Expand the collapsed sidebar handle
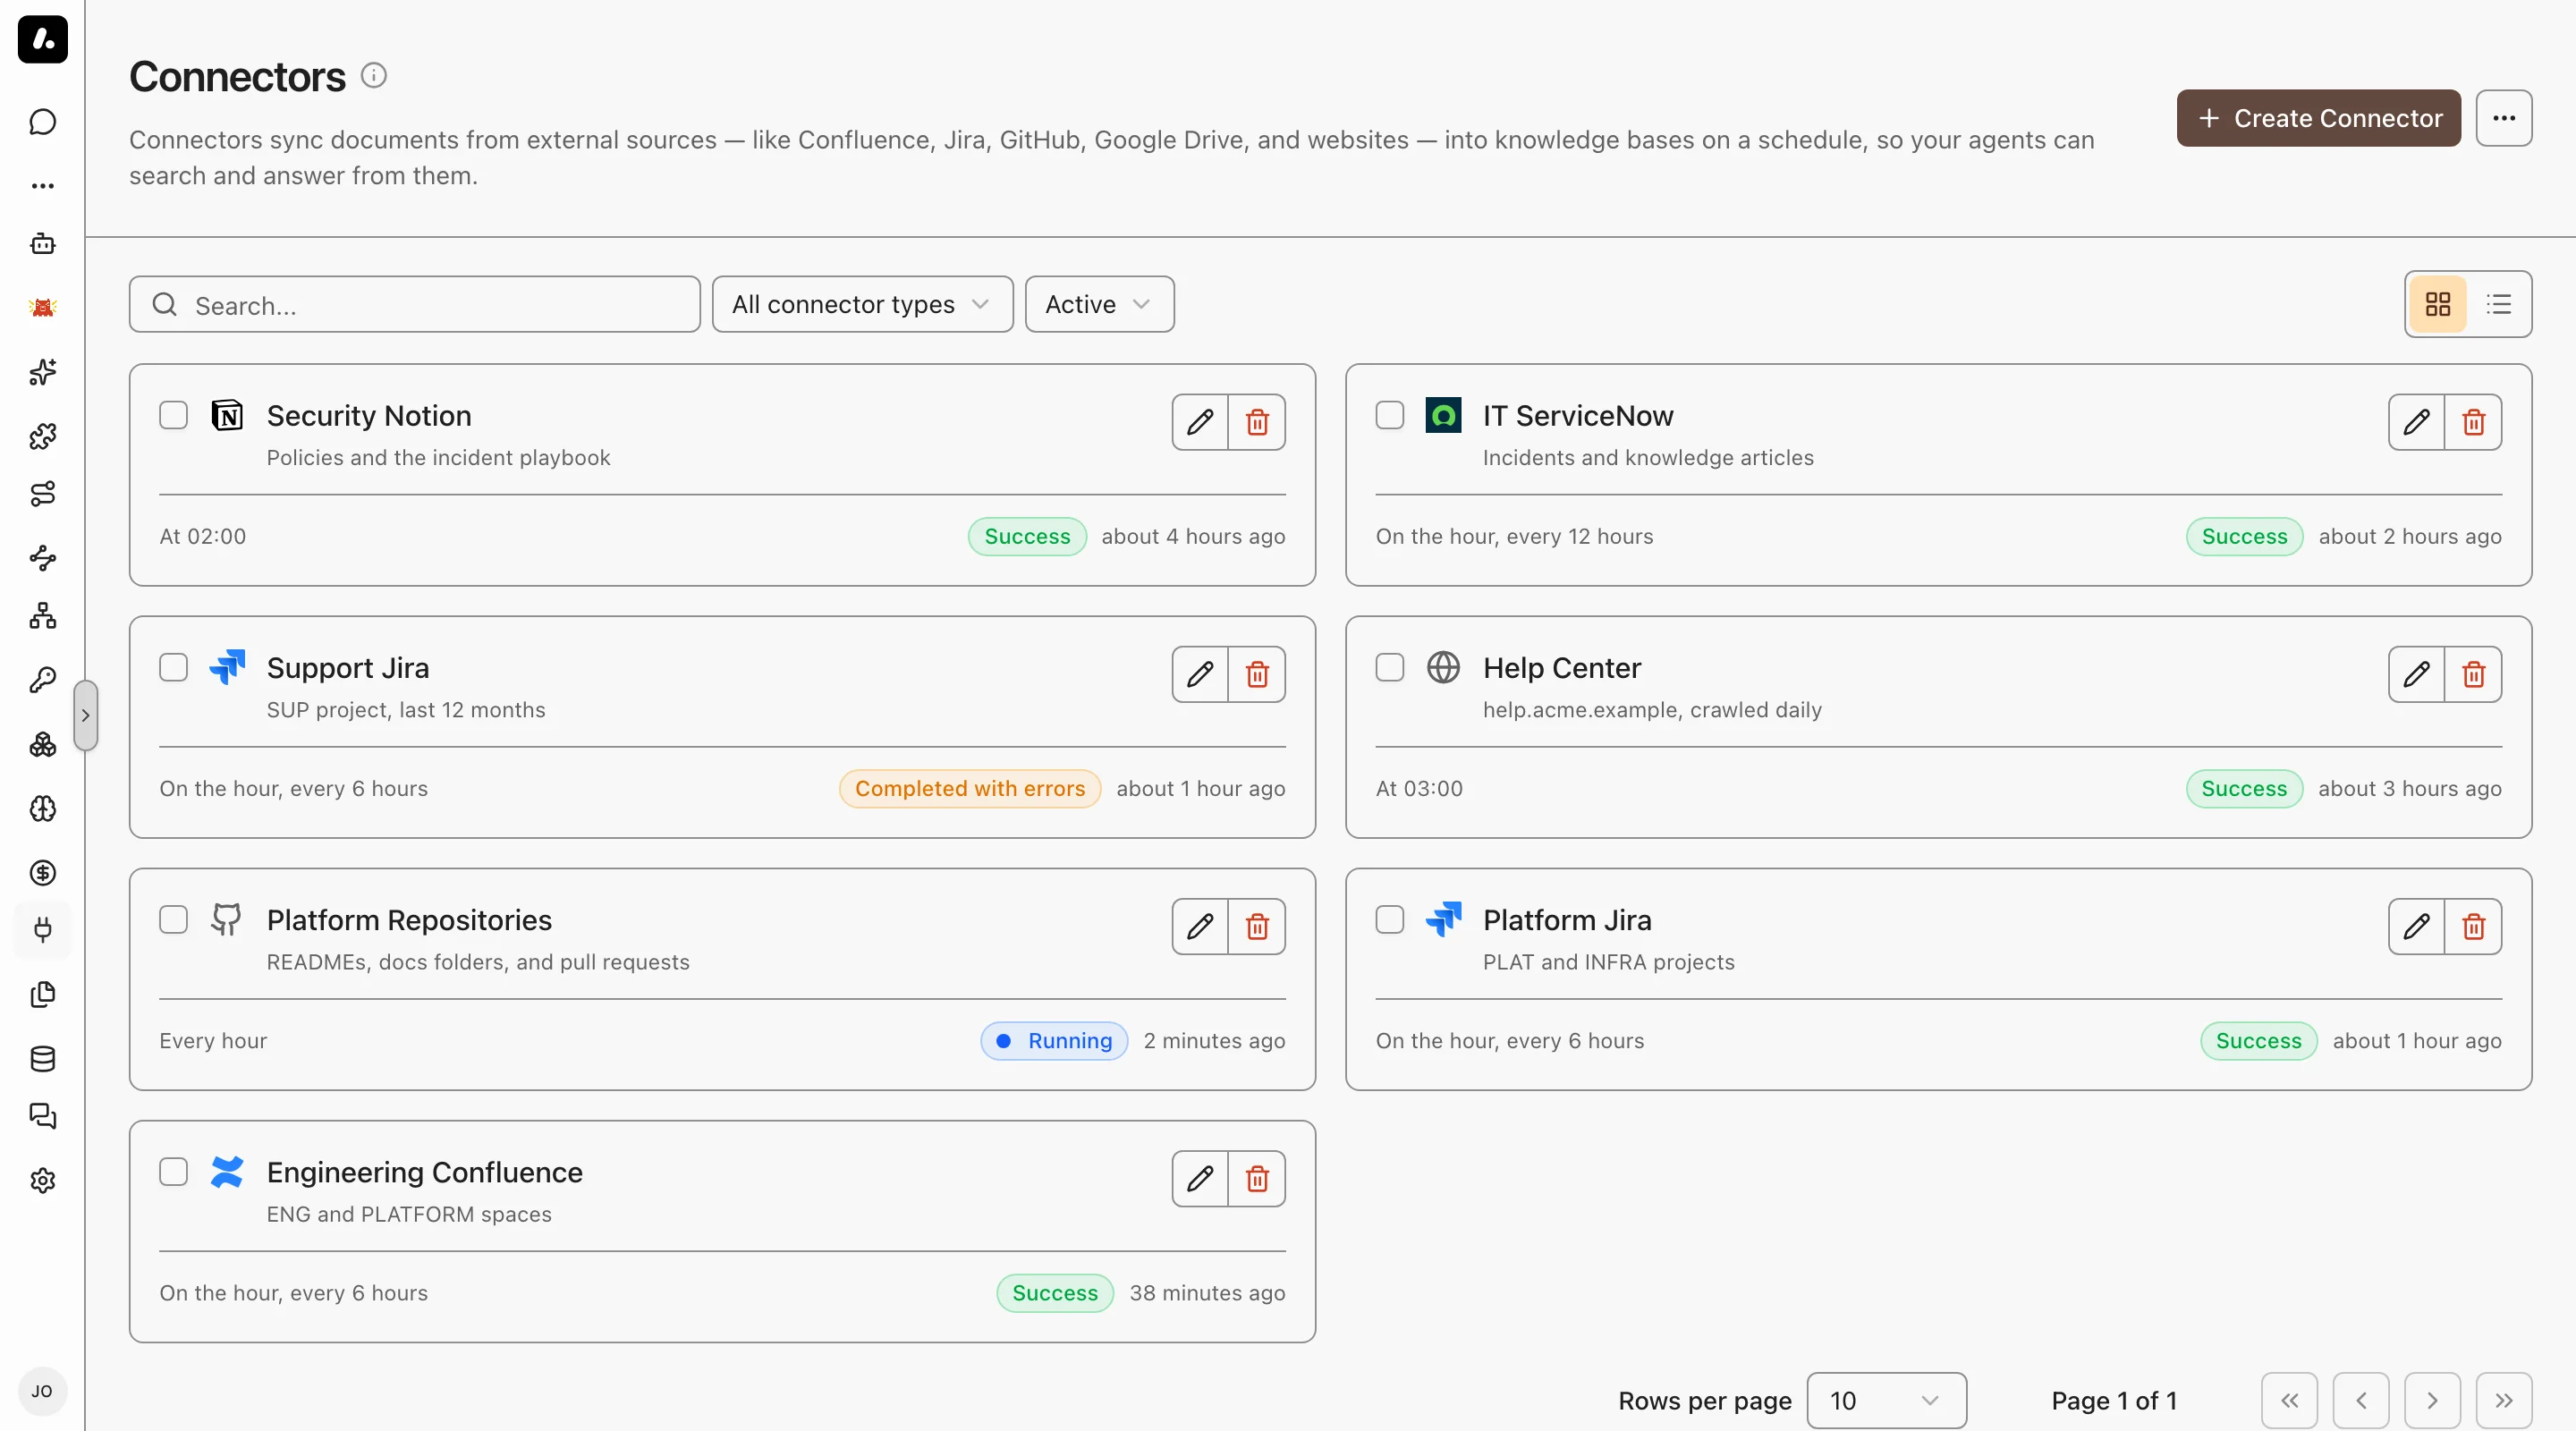Viewport: 2576px width, 1431px height. click(x=86, y=715)
